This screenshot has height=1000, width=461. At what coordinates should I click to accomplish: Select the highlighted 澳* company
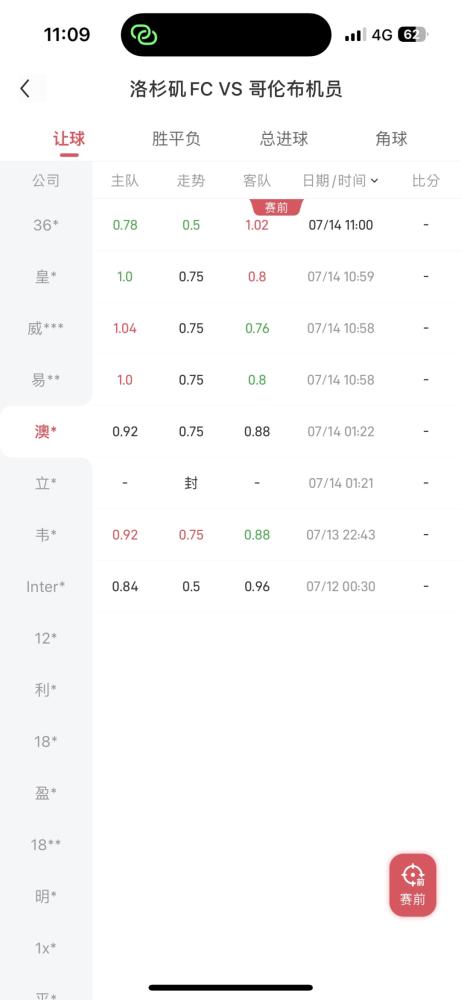click(46, 431)
